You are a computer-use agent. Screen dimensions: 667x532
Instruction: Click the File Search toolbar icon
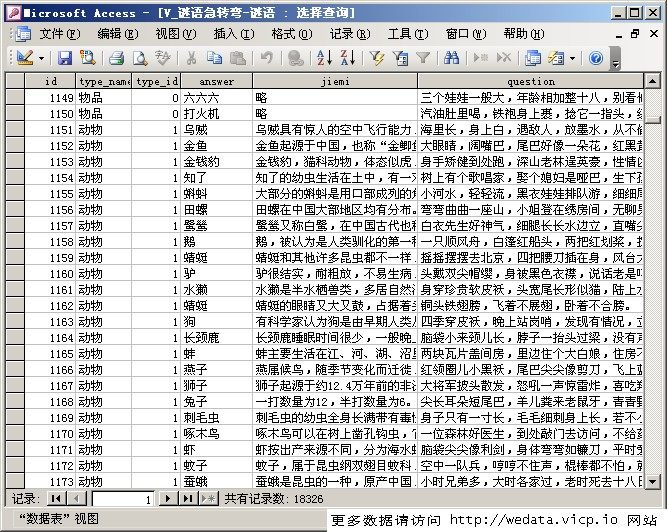coord(88,58)
